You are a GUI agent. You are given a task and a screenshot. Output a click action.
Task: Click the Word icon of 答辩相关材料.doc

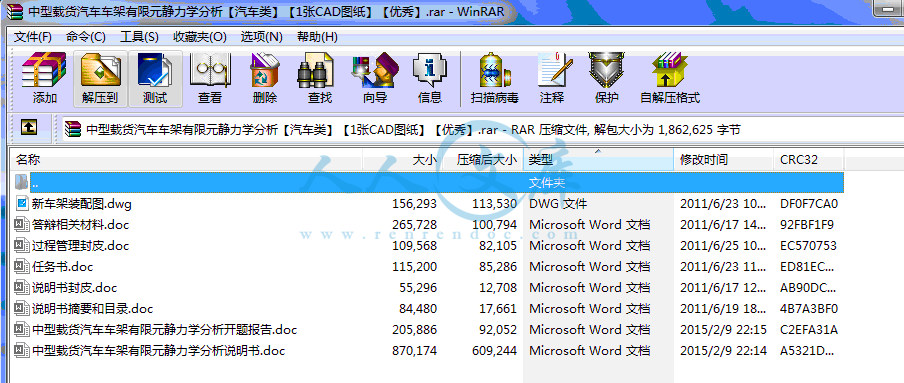point(22,224)
